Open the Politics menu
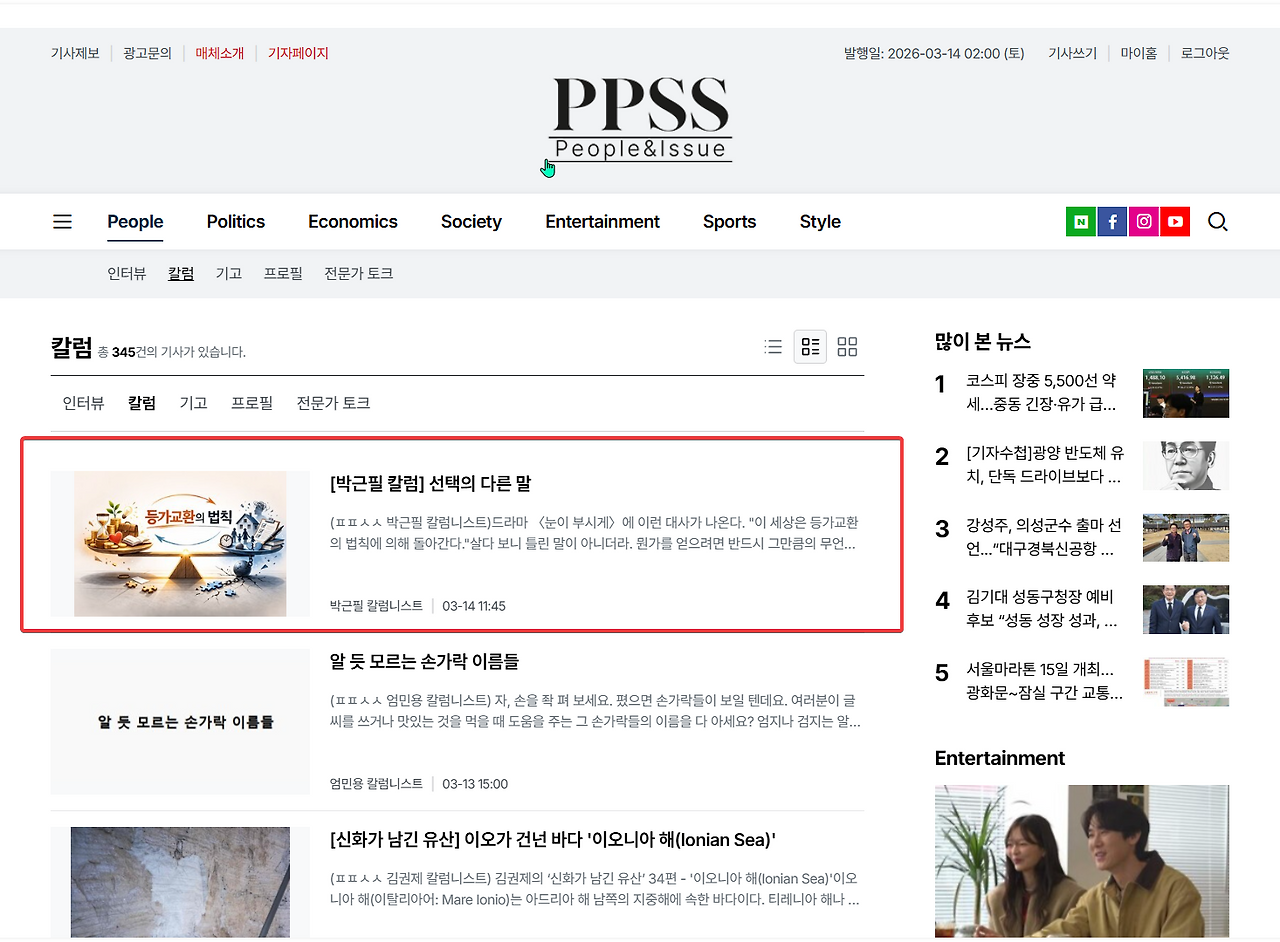Viewport: 1280px width, 942px height. pyautogui.click(x=236, y=222)
